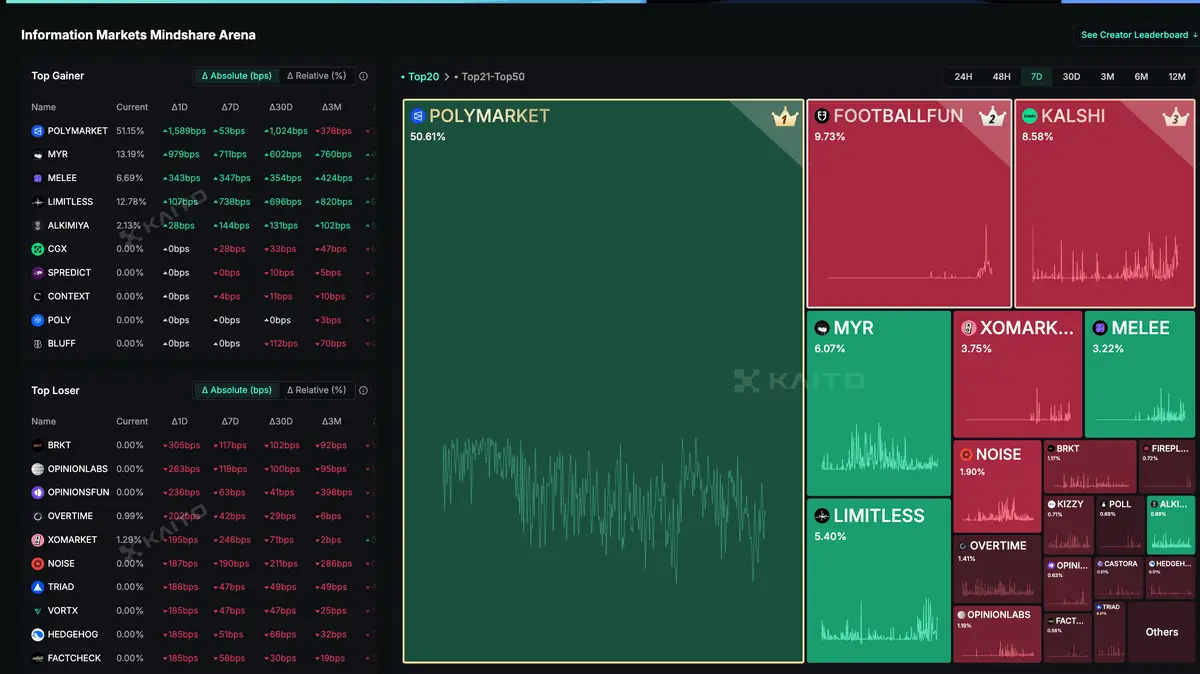The image size is (1200, 674).
Task: Open the NOISE treemap tile
Action: click(x=998, y=486)
